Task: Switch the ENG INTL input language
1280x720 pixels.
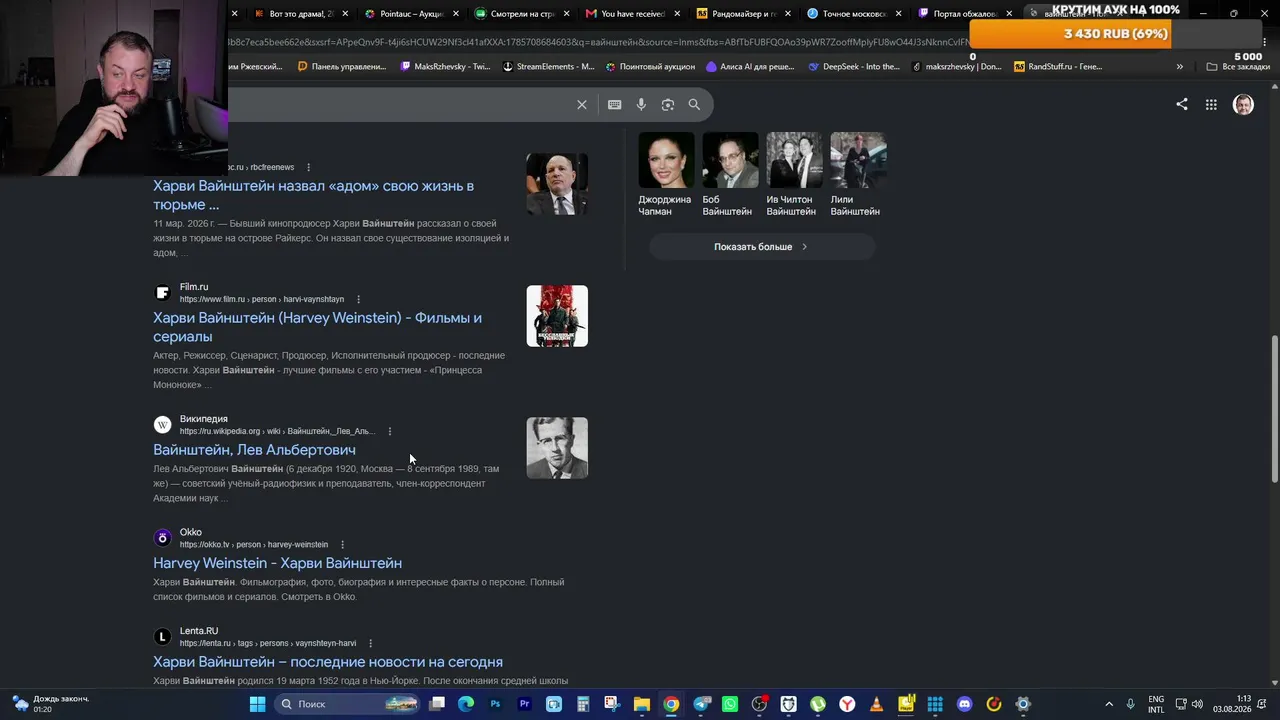Action: (1156, 704)
